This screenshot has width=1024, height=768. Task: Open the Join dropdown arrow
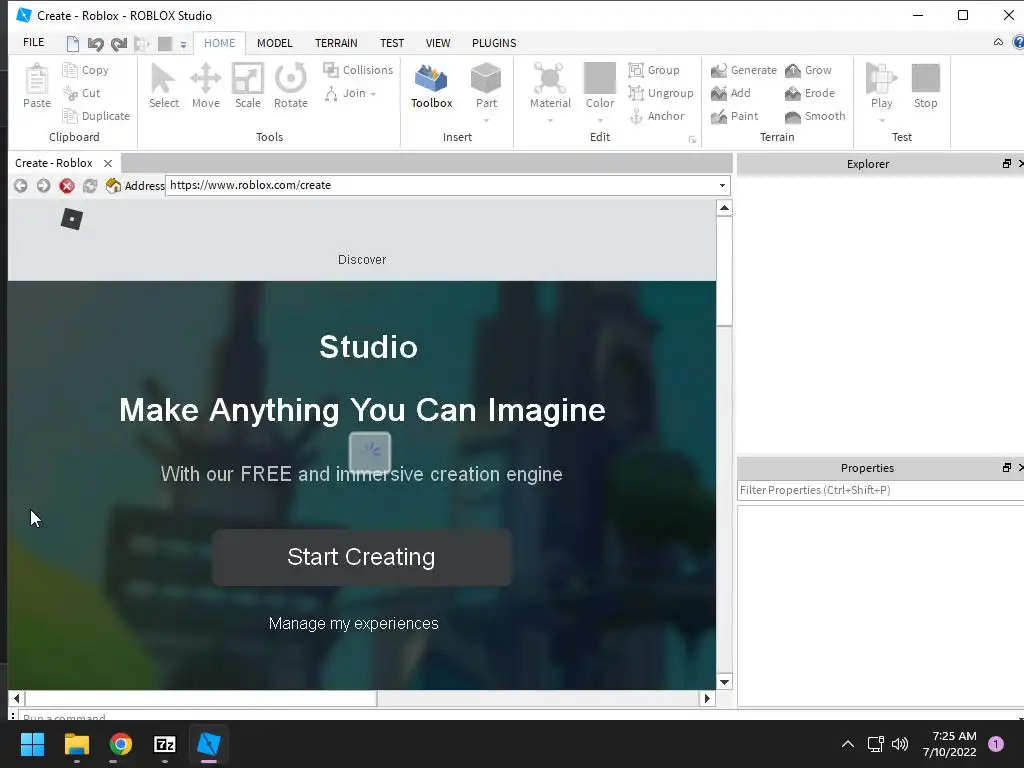point(374,94)
